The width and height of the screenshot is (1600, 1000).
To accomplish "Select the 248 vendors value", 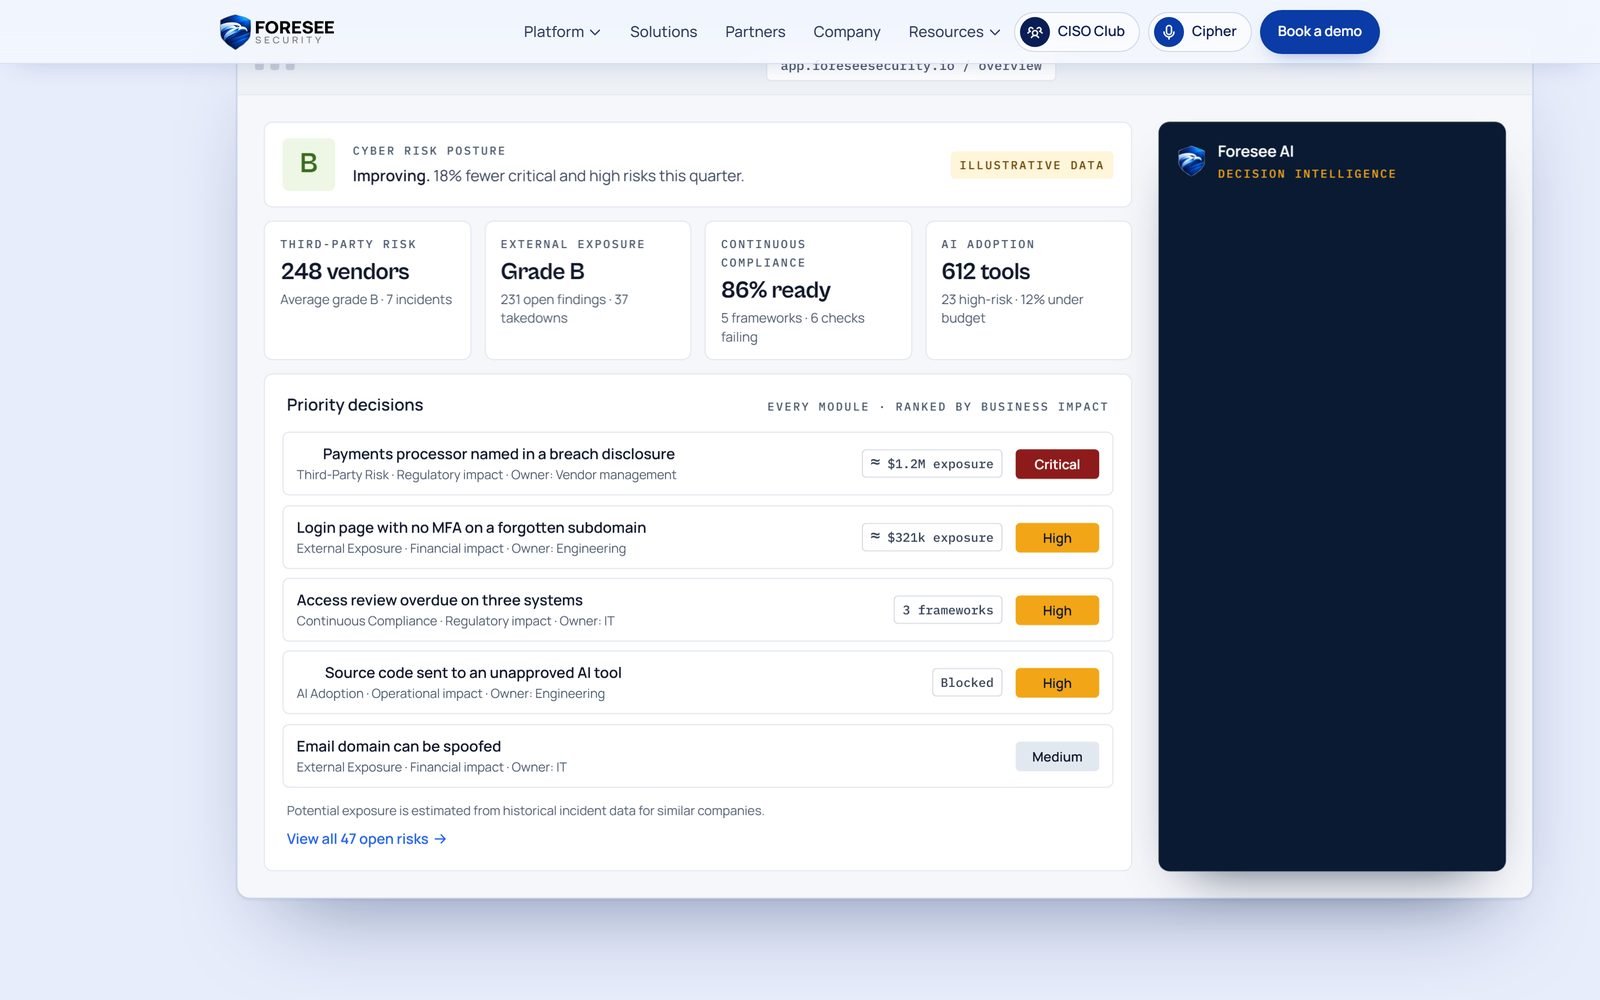I will (x=345, y=271).
